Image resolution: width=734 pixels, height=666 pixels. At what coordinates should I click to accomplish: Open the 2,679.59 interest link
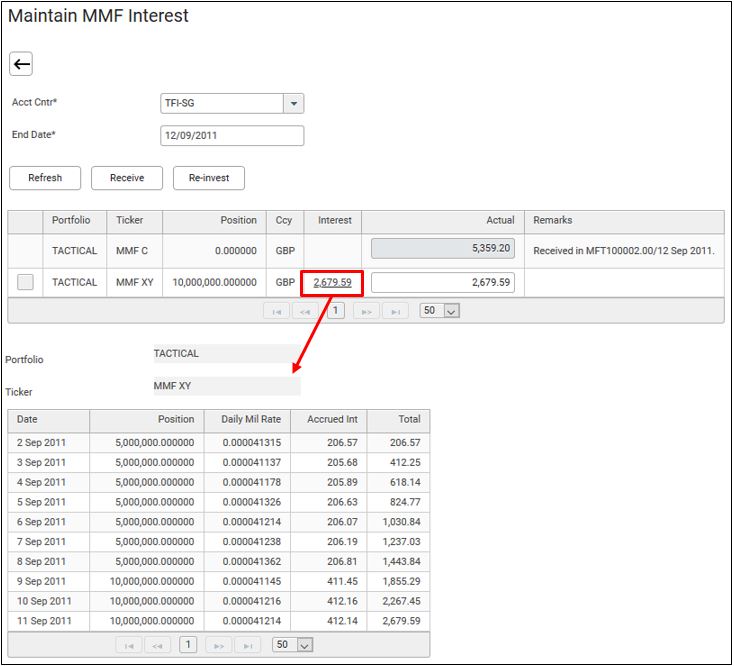(x=332, y=282)
